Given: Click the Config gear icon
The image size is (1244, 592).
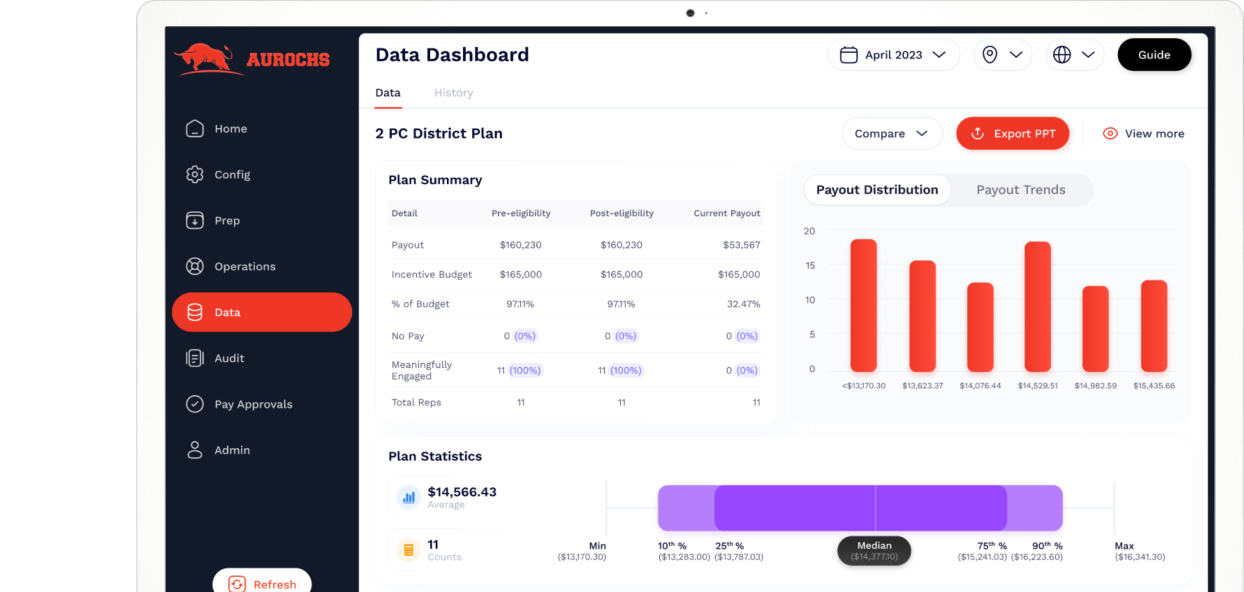Looking at the screenshot, I should click(195, 175).
